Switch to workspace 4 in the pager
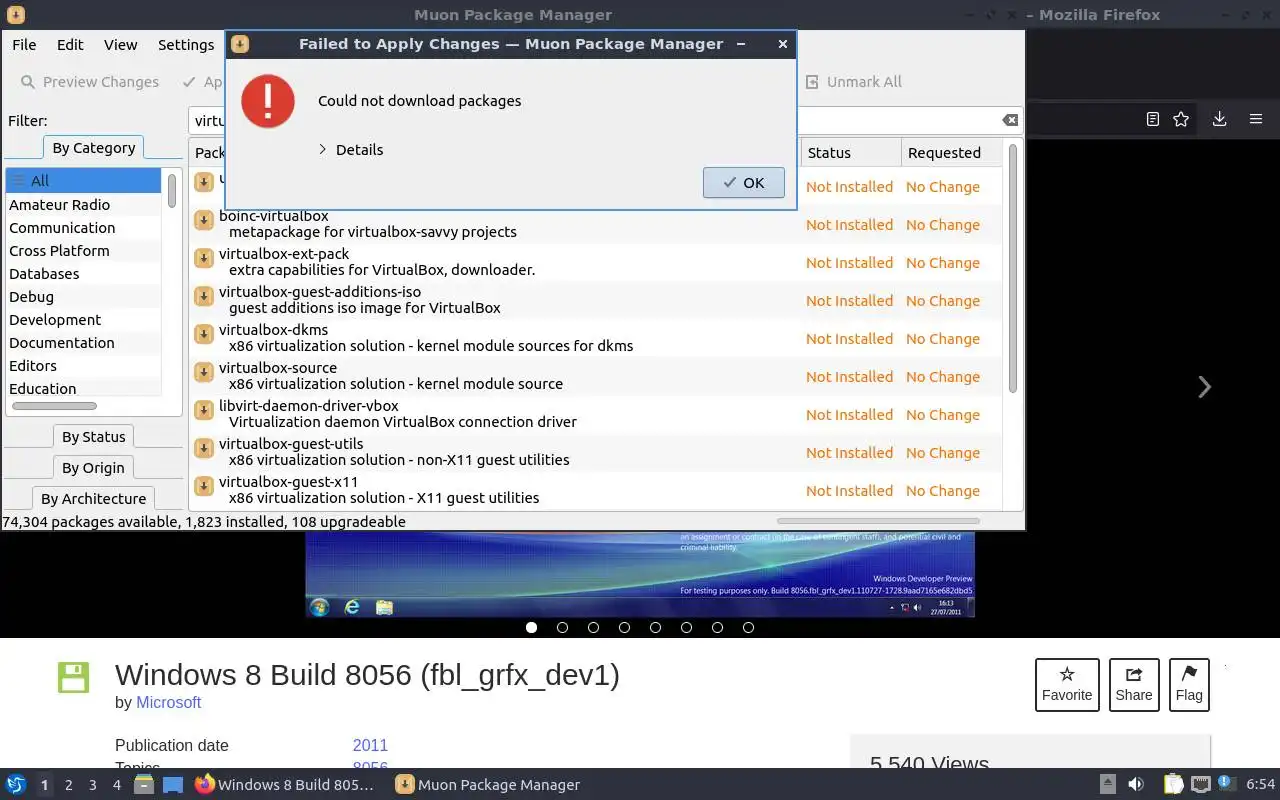Image resolution: width=1280 pixels, height=800 pixels. click(117, 785)
